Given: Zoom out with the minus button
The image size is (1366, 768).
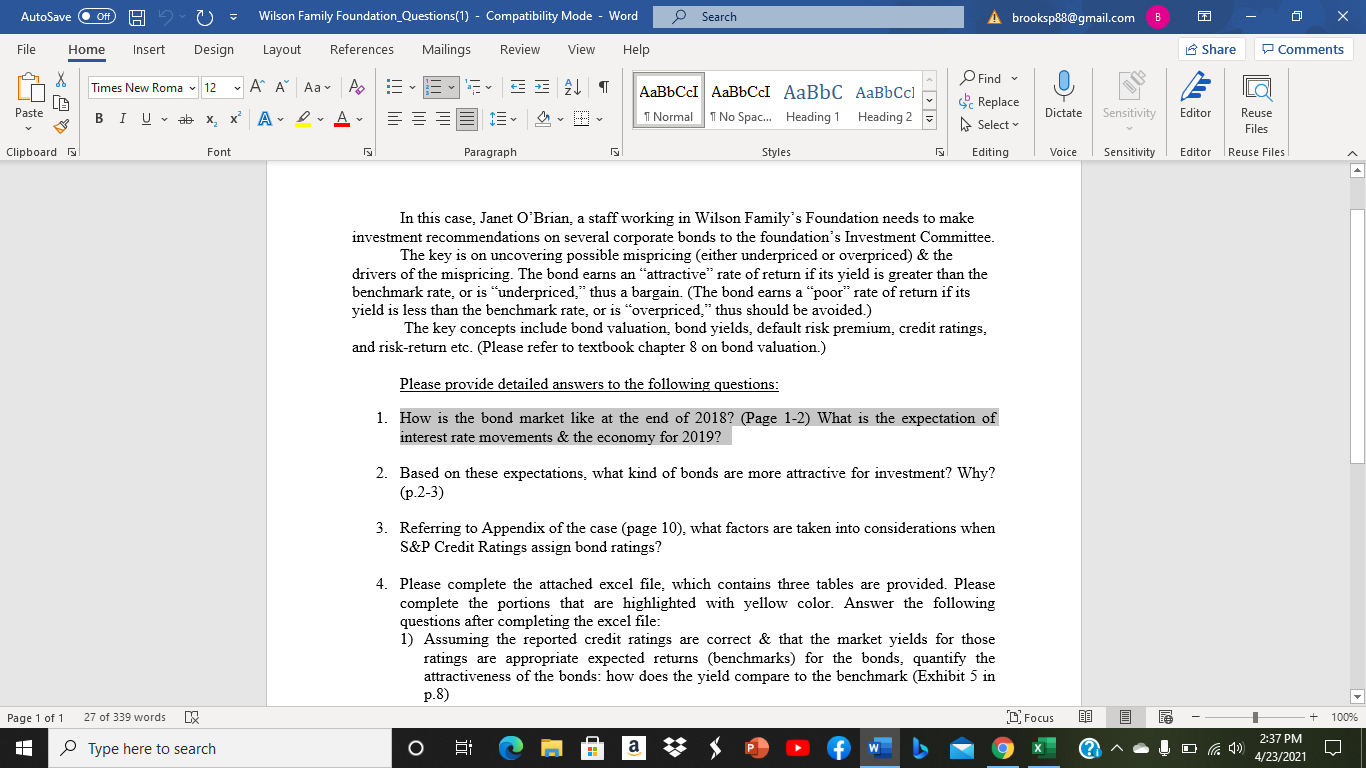Looking at the screenshot, I should click(x=1197, y=717).
